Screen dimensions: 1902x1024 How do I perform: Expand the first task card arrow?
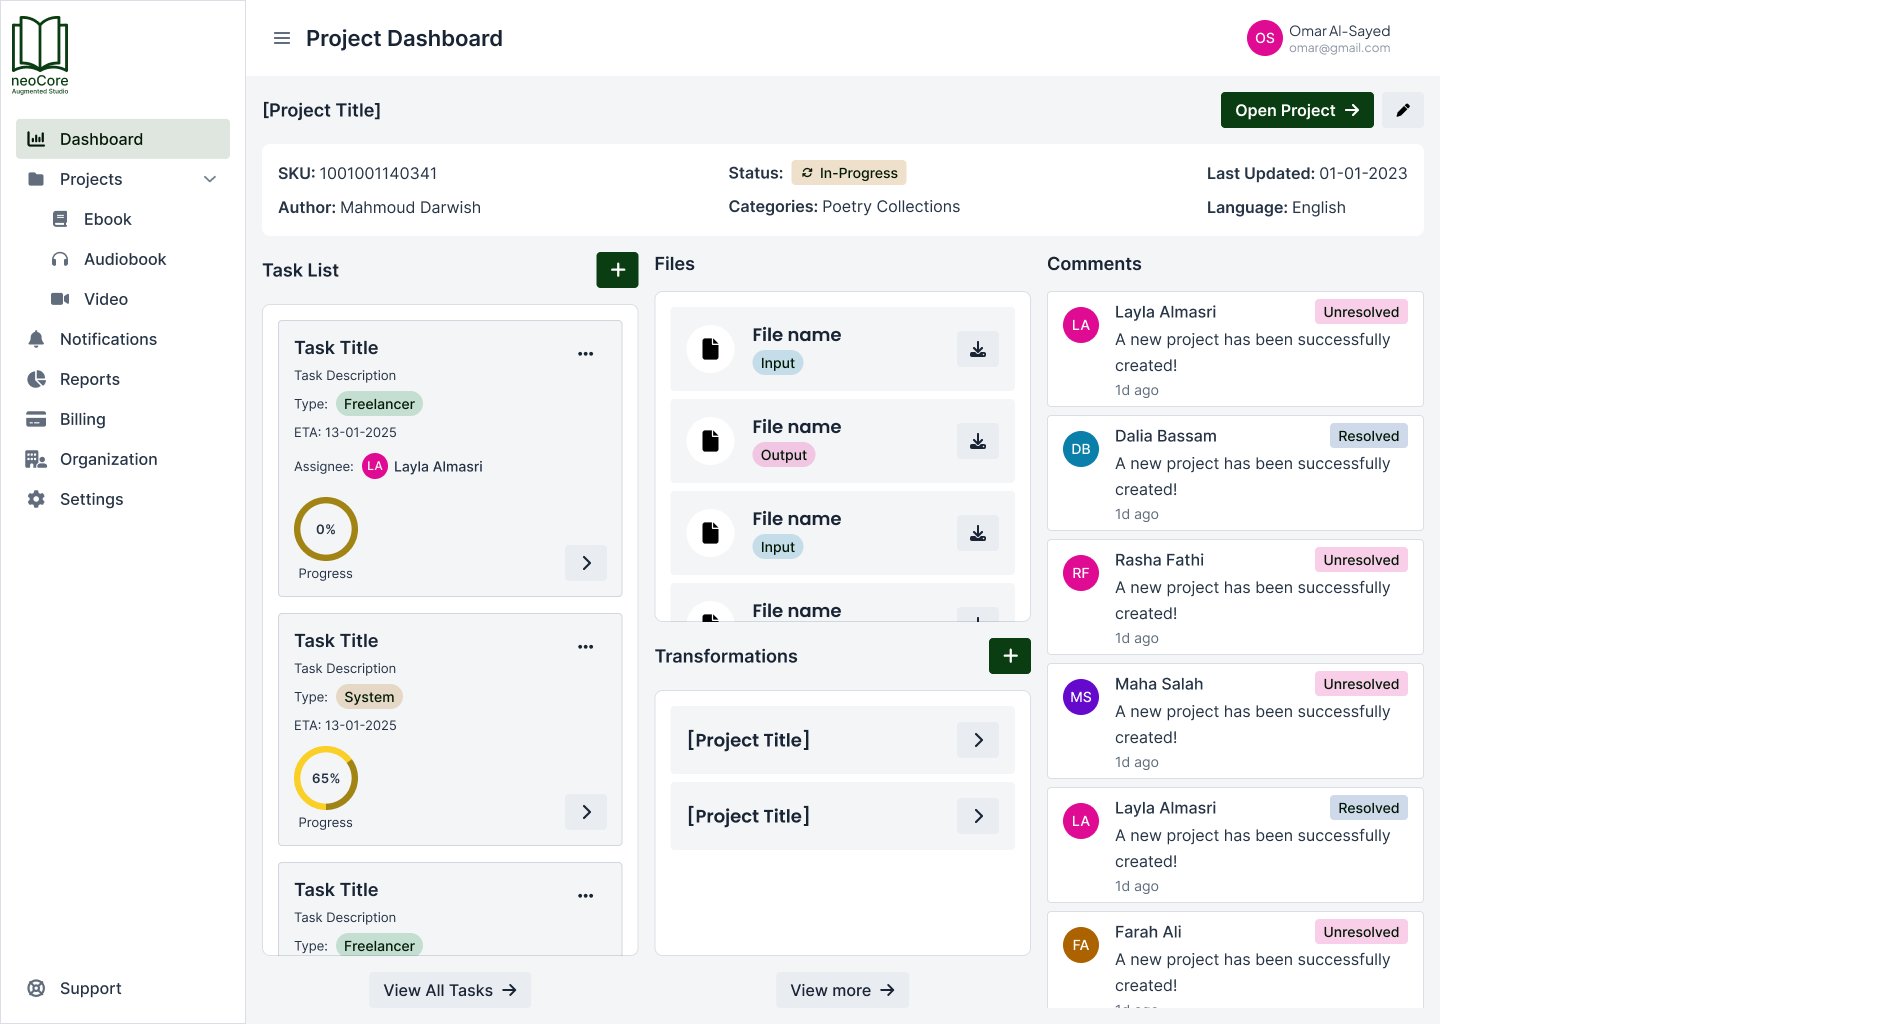pyautogui.click(x=586, y=563)
